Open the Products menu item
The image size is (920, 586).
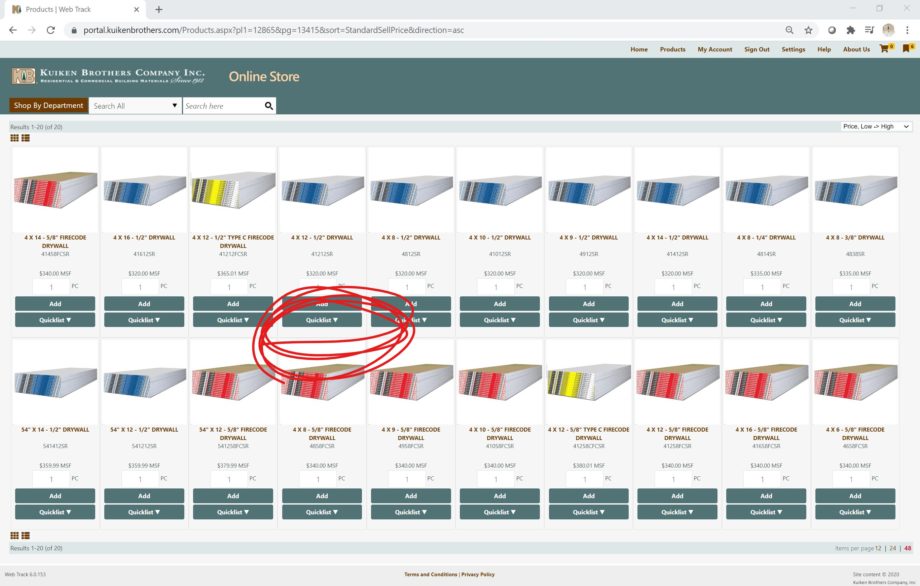(672, 49)
